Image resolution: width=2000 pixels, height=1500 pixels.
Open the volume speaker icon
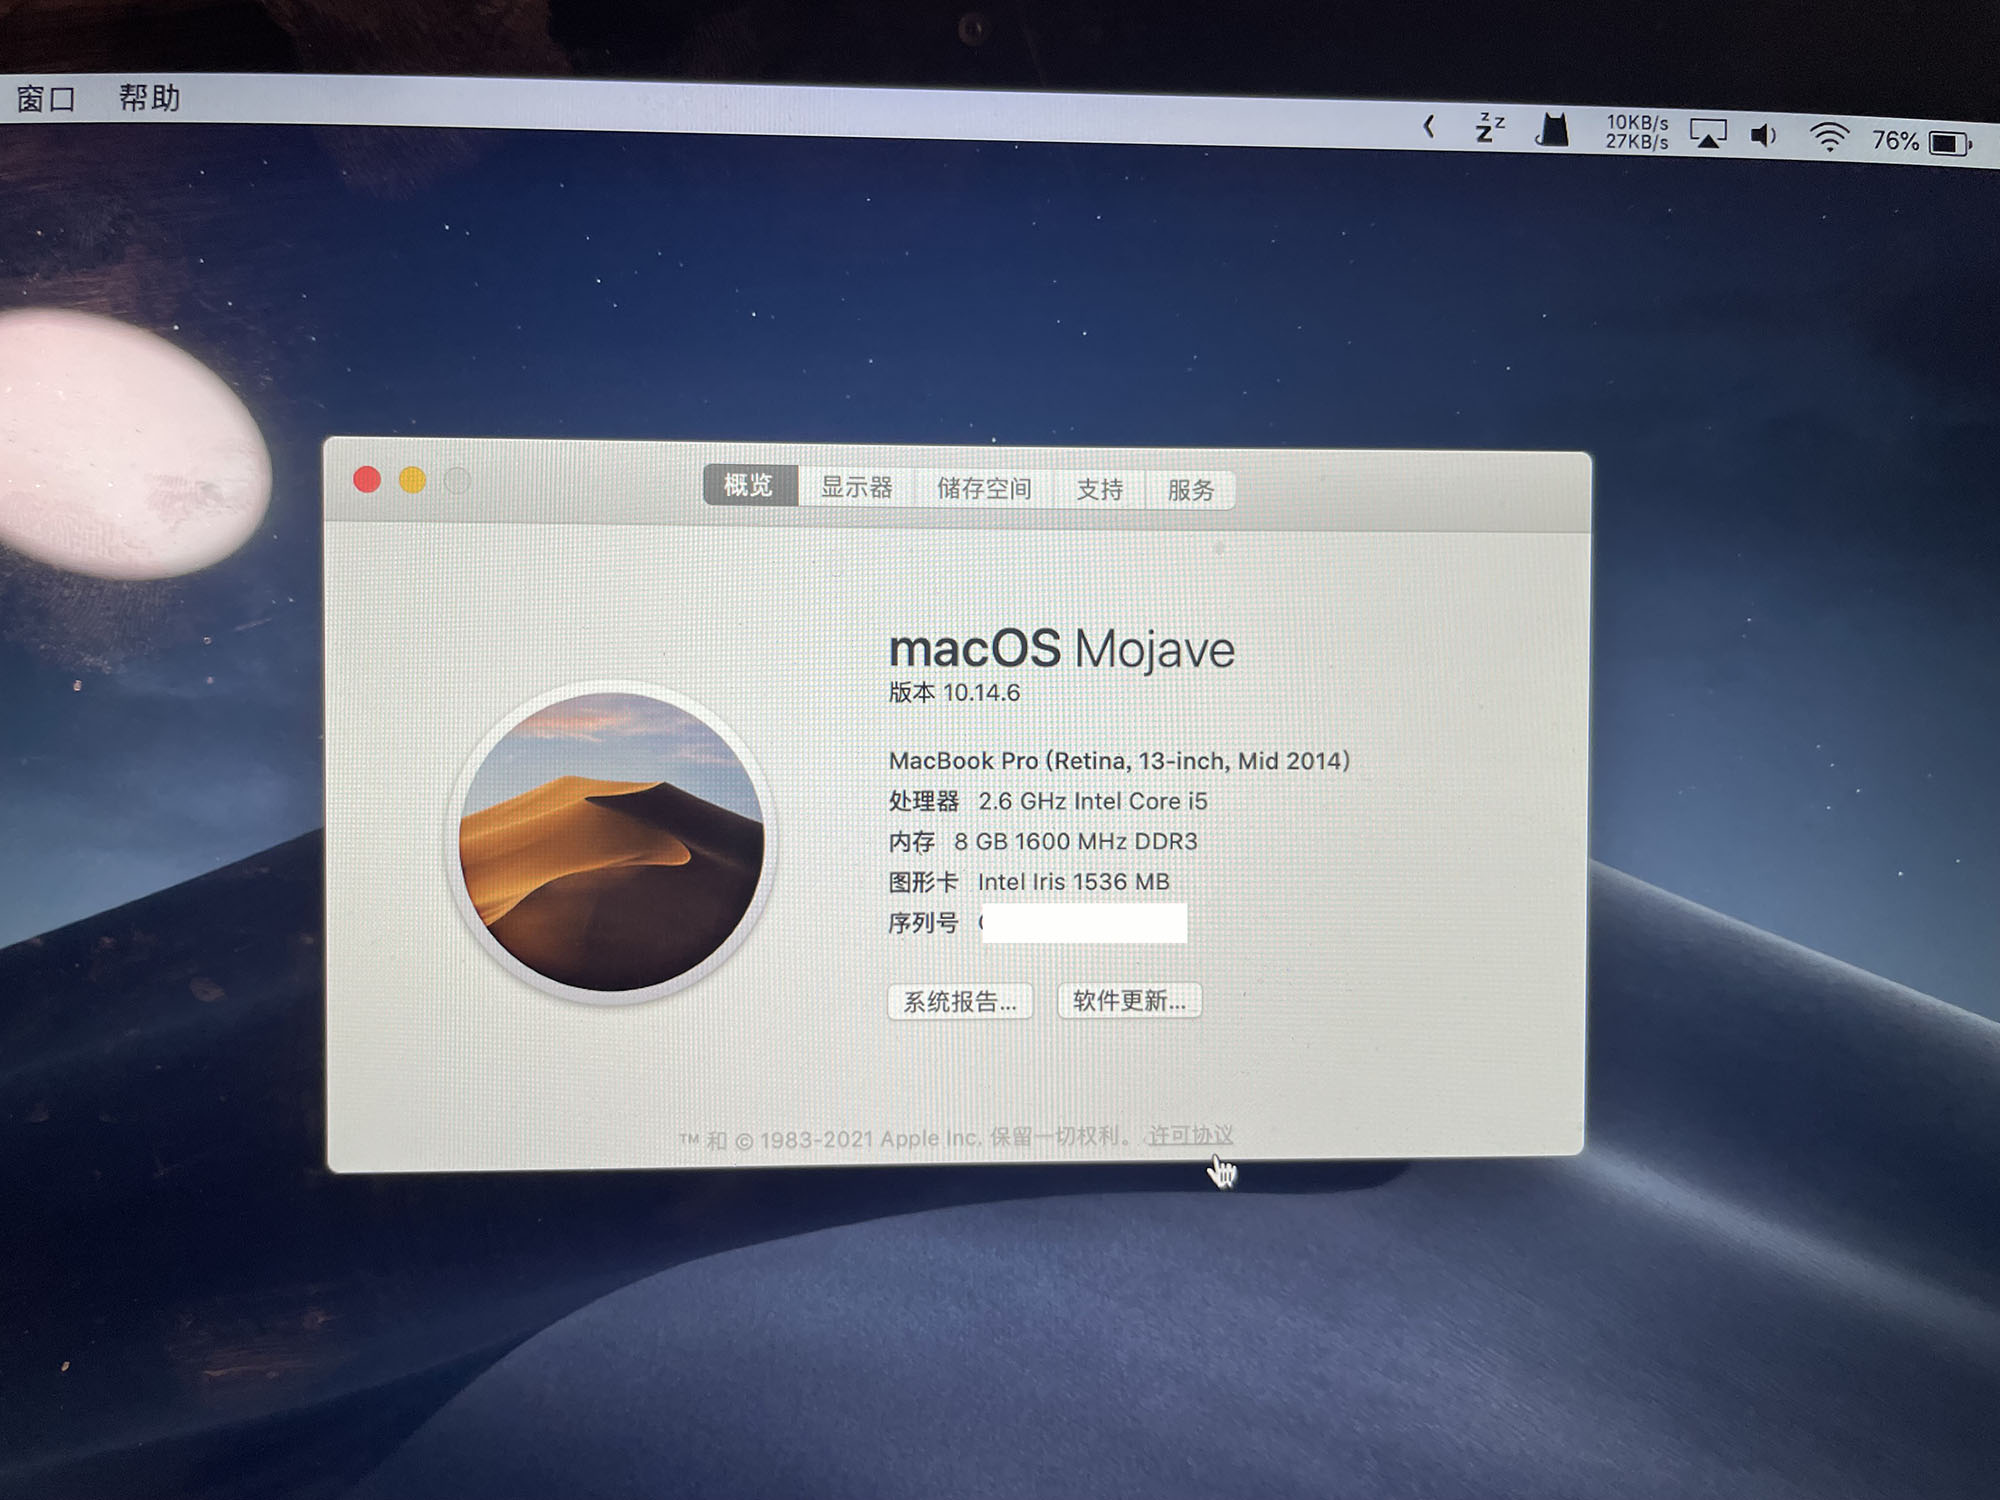pyautogui.click(x=1764, y=135)
